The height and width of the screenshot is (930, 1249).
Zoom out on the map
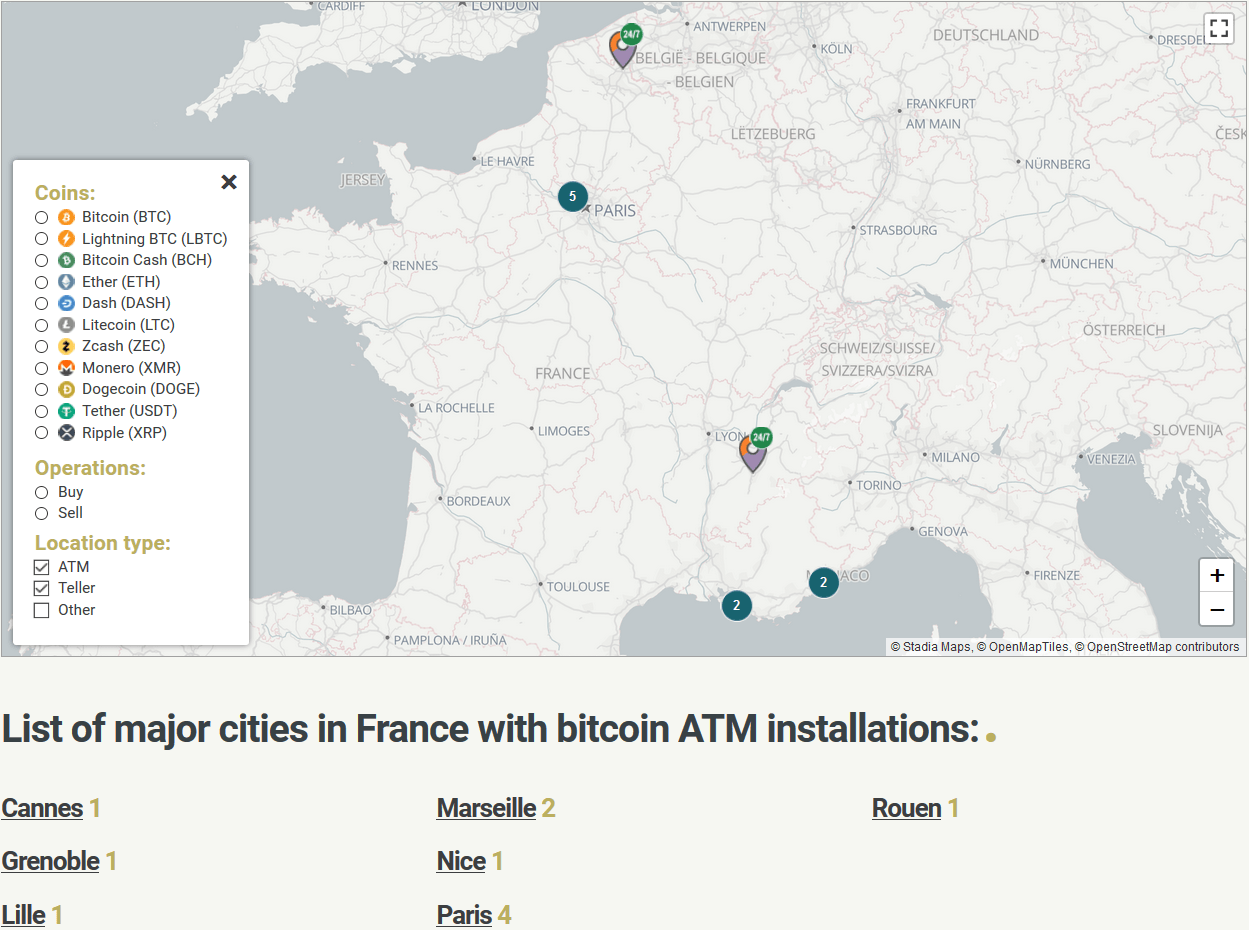(x=1216, y=609)
